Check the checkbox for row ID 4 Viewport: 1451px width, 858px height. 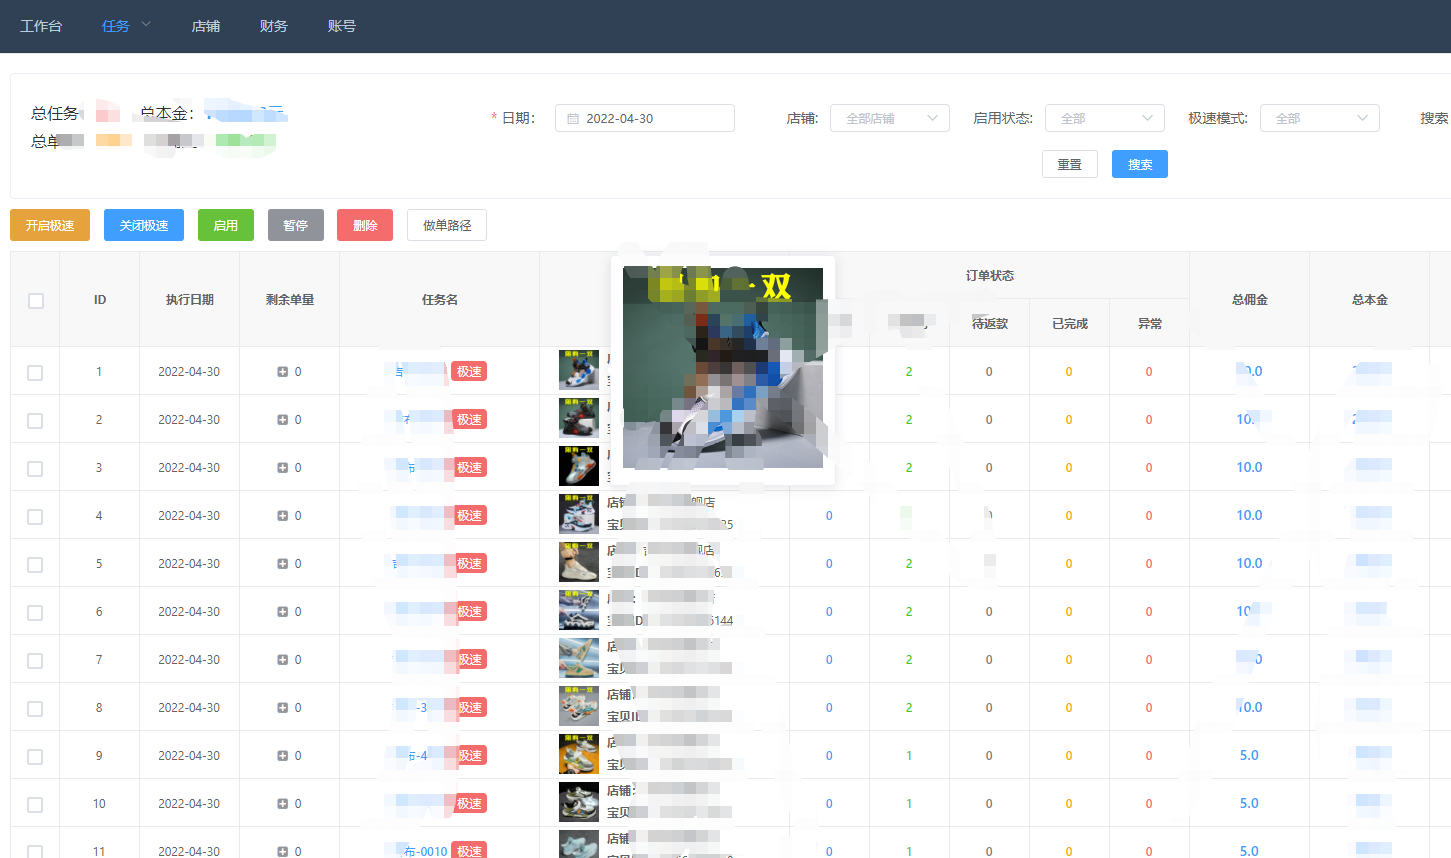point(35,515)
